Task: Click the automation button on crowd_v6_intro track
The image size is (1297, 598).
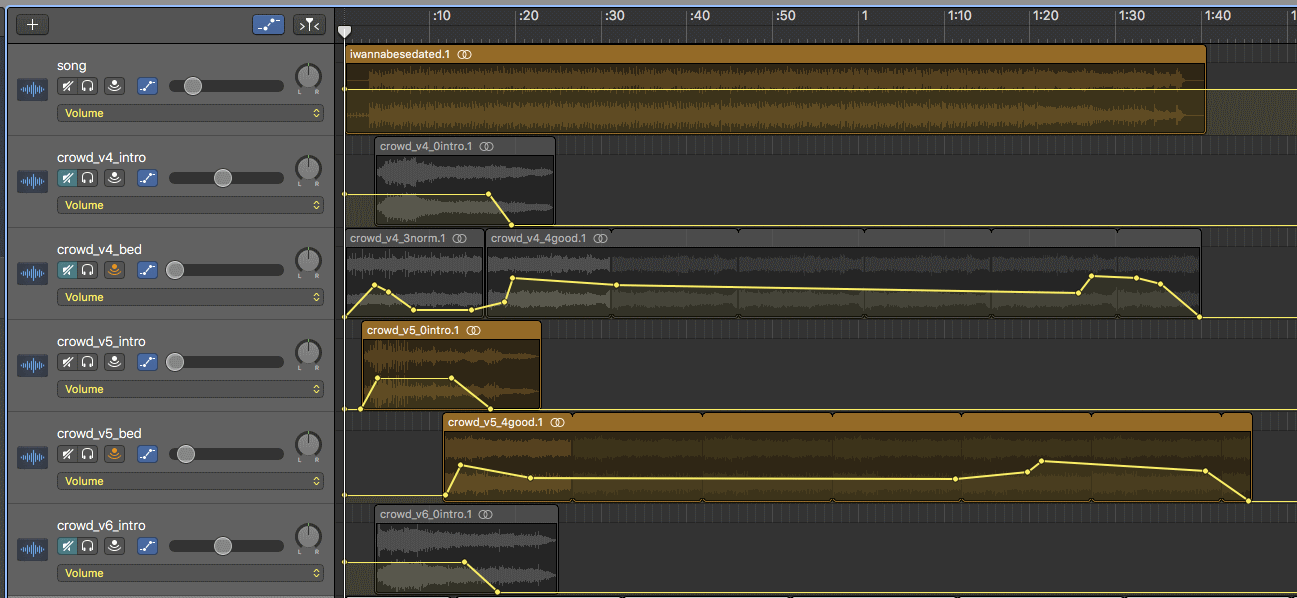Action: [x=147, y=546]
